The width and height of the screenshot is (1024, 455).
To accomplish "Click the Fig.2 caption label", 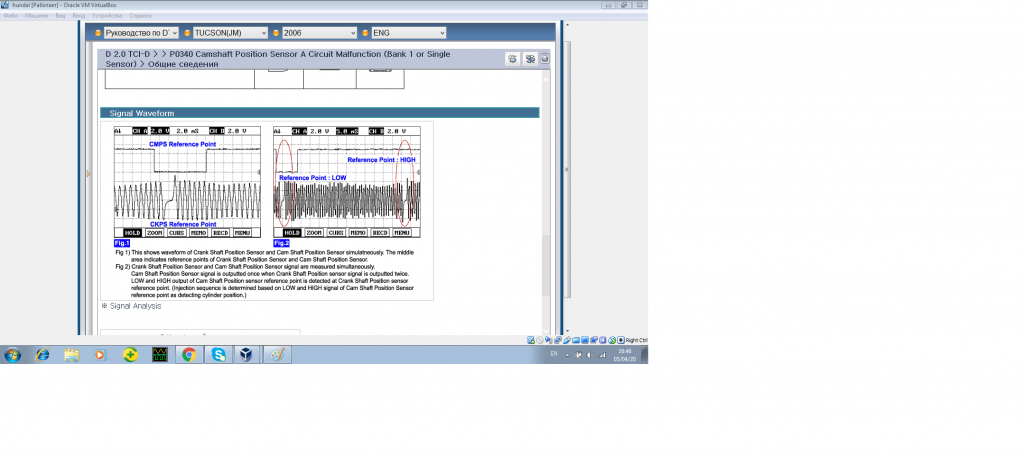I will point(281,243).
